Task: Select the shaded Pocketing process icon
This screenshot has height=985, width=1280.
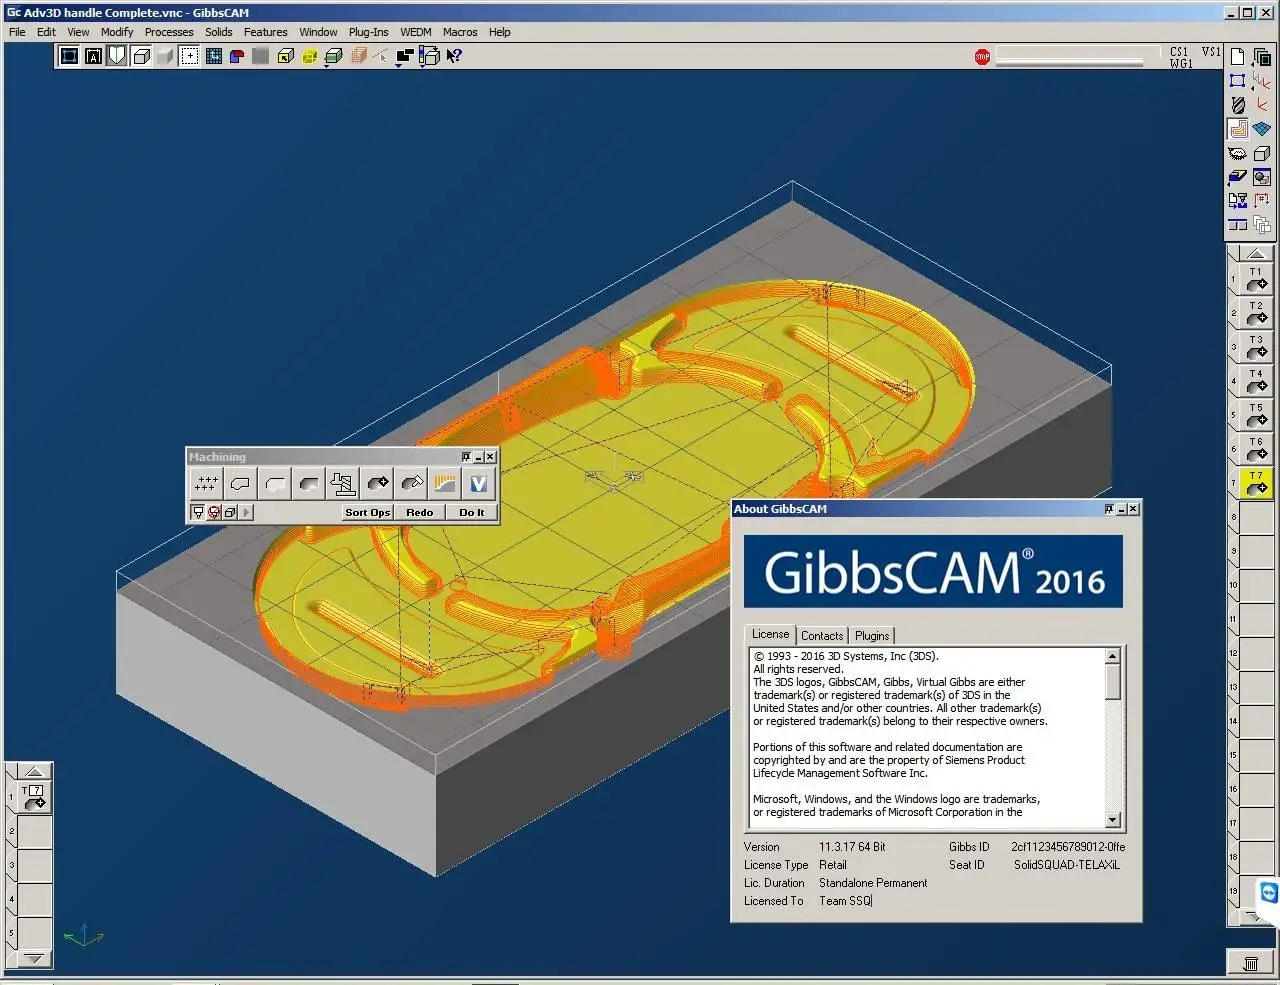Action: coord(308,484)
